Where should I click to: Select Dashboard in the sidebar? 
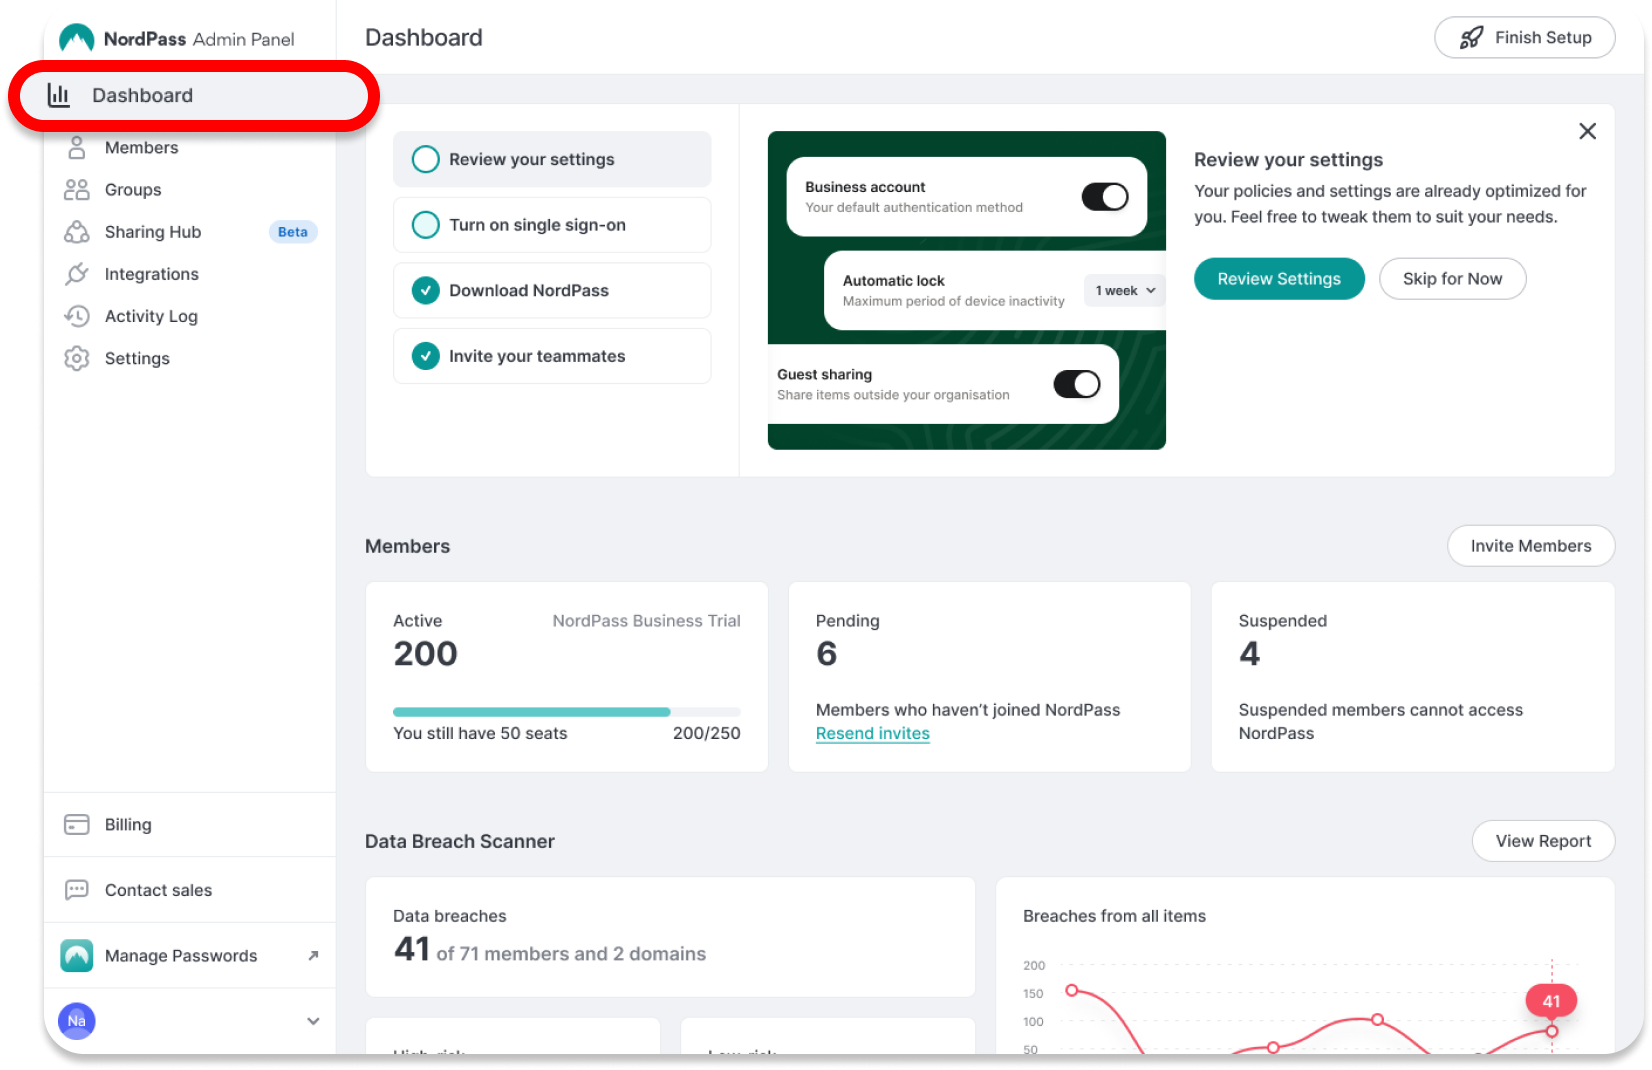[x=142, y=96]
